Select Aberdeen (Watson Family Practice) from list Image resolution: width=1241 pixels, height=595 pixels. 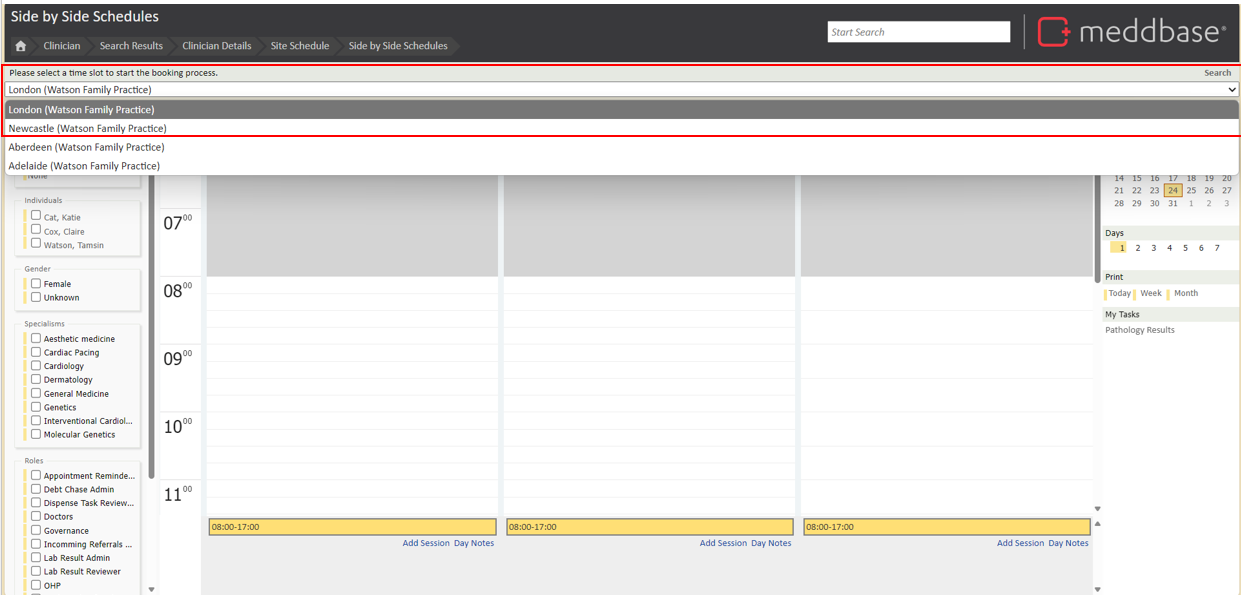[x=86, y=147]
